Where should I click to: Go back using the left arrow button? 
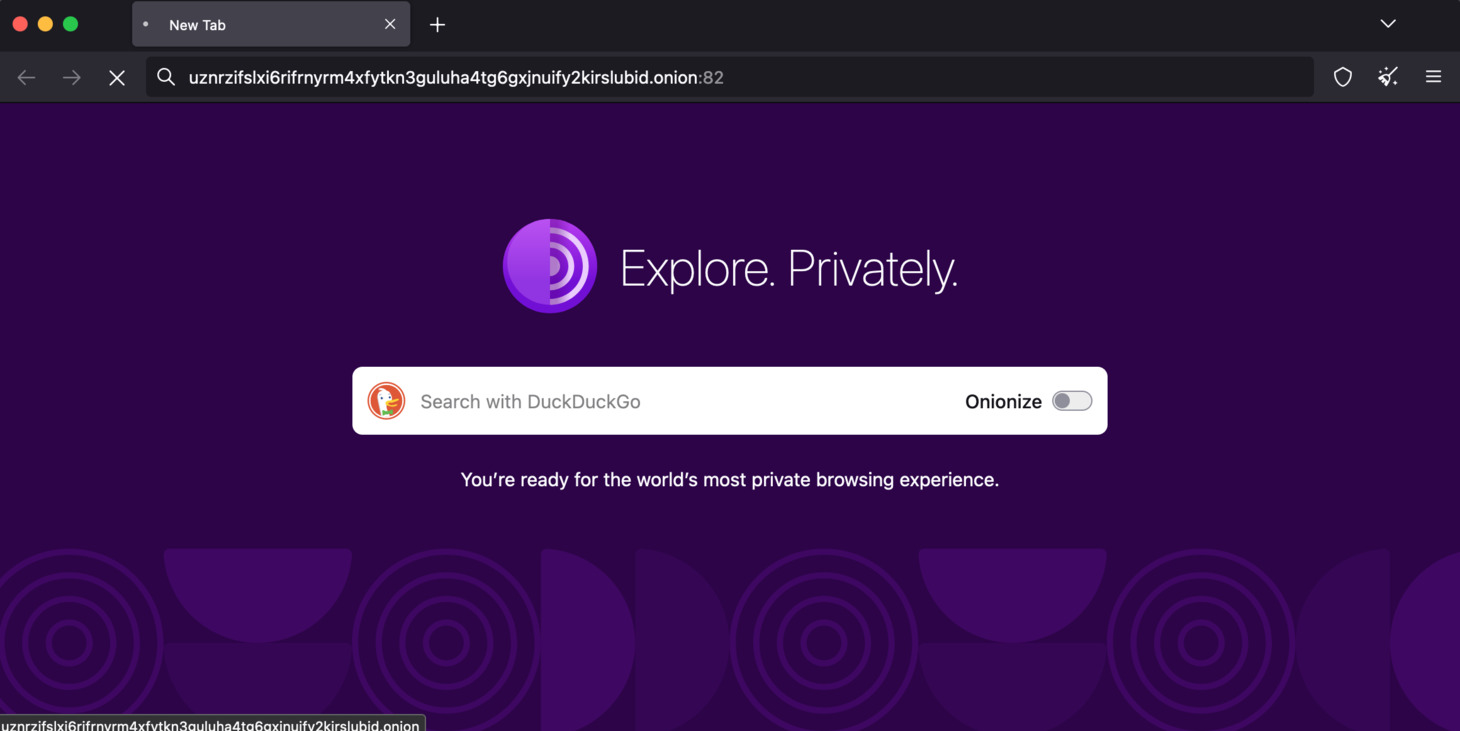pyautogui.click(x=26, y=77)
